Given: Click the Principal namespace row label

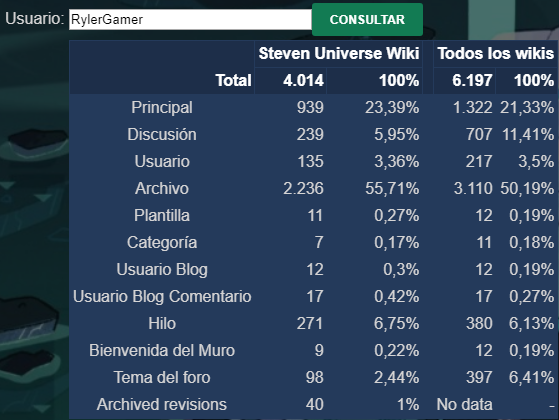Looking at the screenshot, I should [x=162, y=108].
